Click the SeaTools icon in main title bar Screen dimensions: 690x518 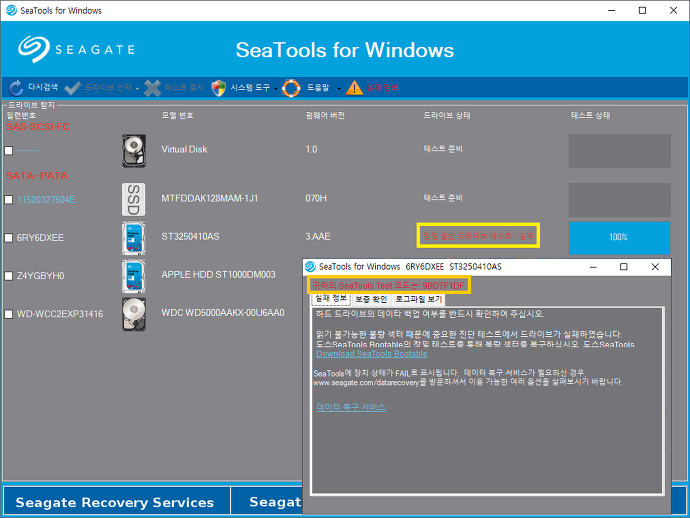point(11,10)
